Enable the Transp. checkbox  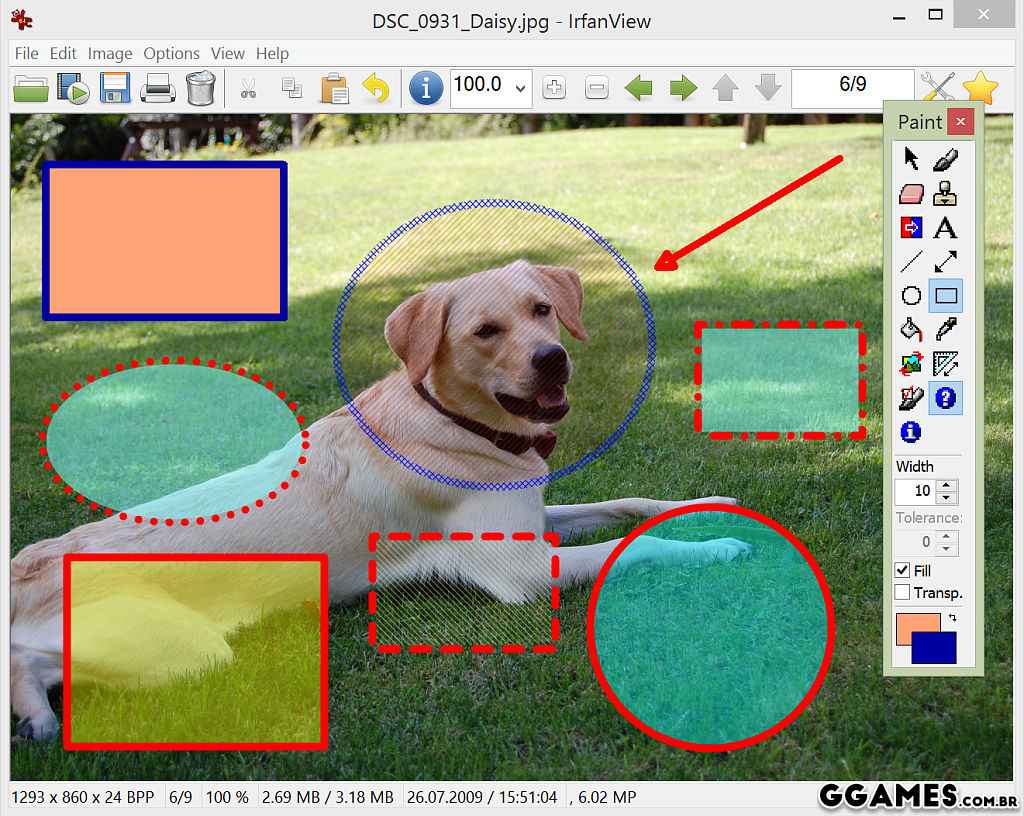[x=902, y=593]
